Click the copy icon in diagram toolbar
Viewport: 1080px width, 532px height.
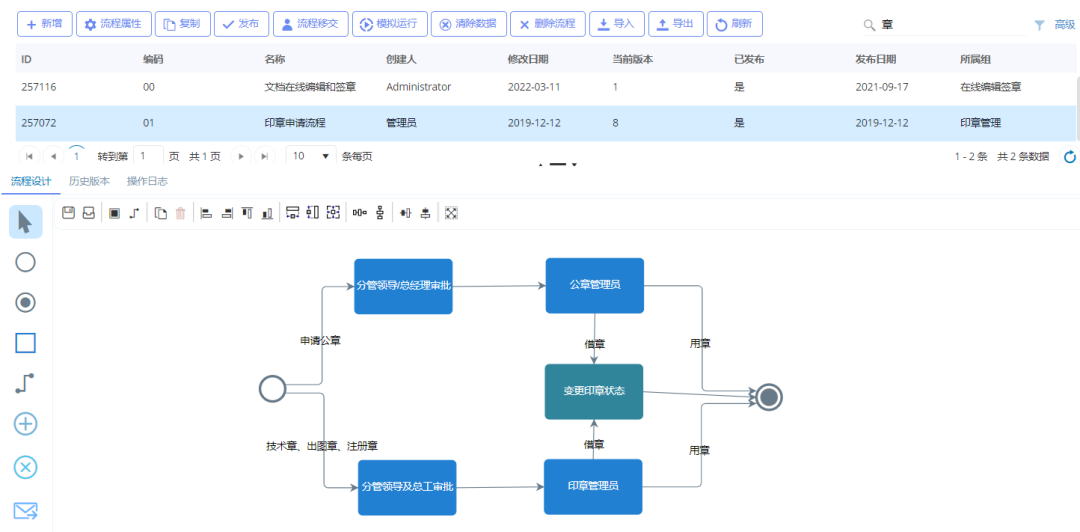[160, 213]
